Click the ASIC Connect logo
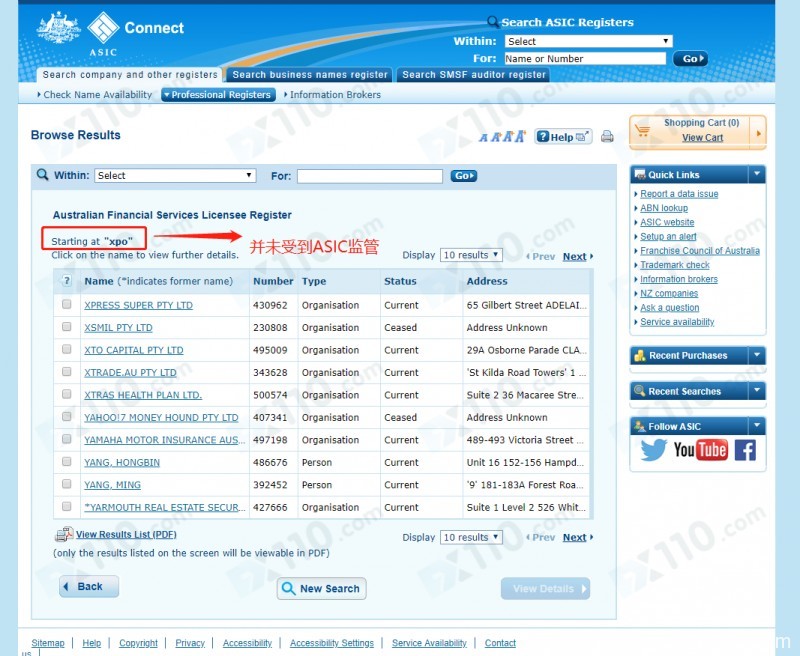Viewport: 800px width, 656px height. [110, 33]
